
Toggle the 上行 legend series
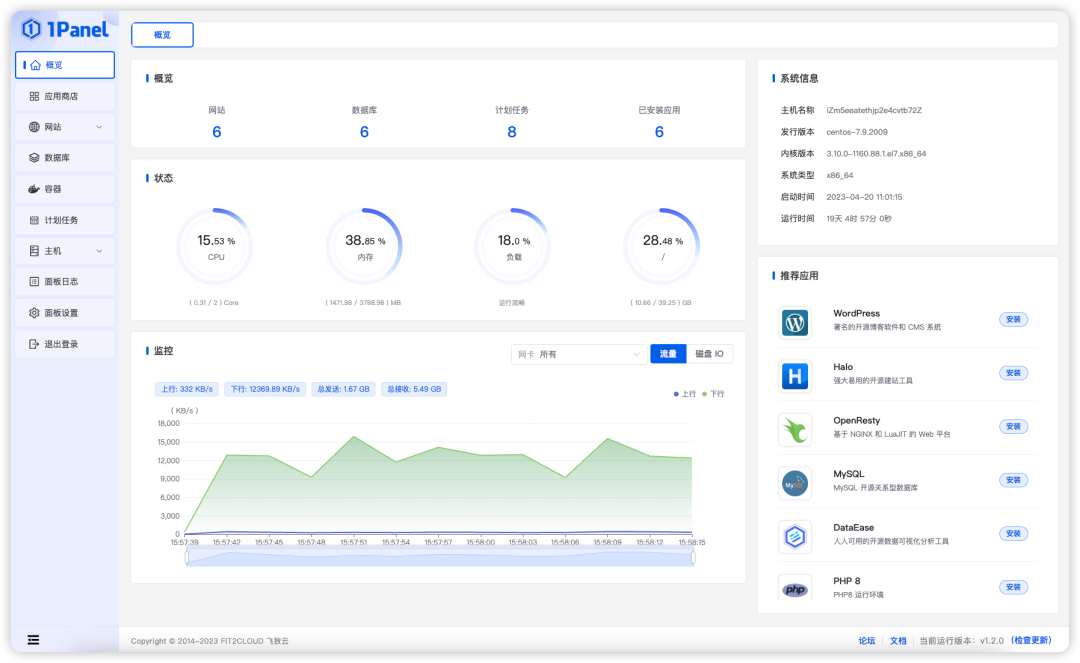click(x=685, y=394)
